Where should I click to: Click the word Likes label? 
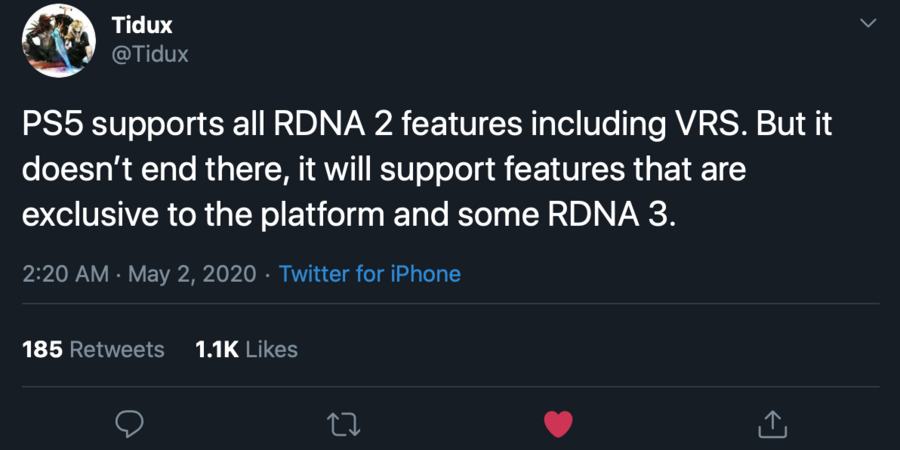click(272, 349)
